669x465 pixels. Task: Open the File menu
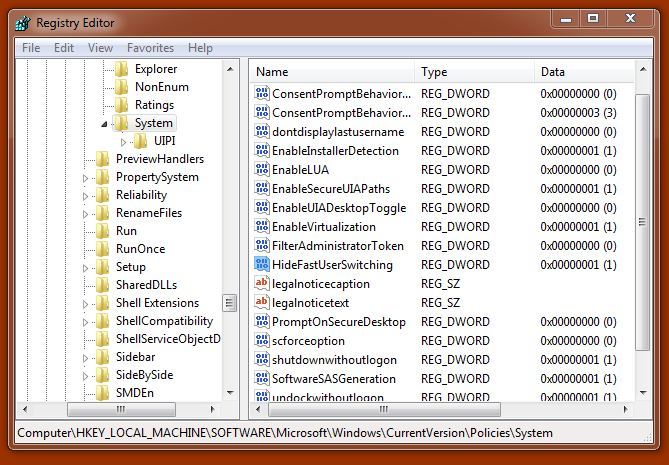31,48
